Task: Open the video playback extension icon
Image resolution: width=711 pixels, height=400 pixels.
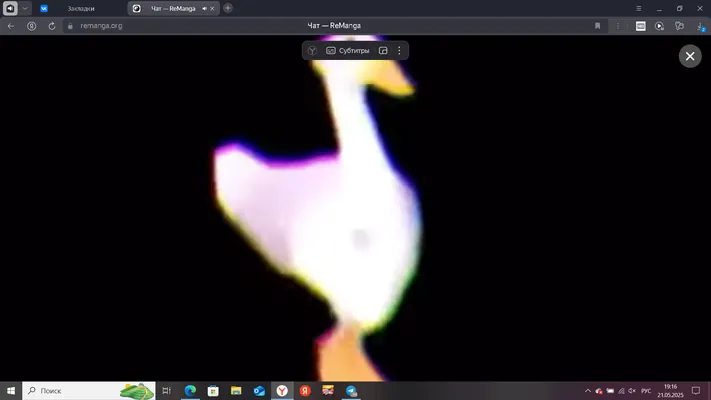Action: click(659, 26)
